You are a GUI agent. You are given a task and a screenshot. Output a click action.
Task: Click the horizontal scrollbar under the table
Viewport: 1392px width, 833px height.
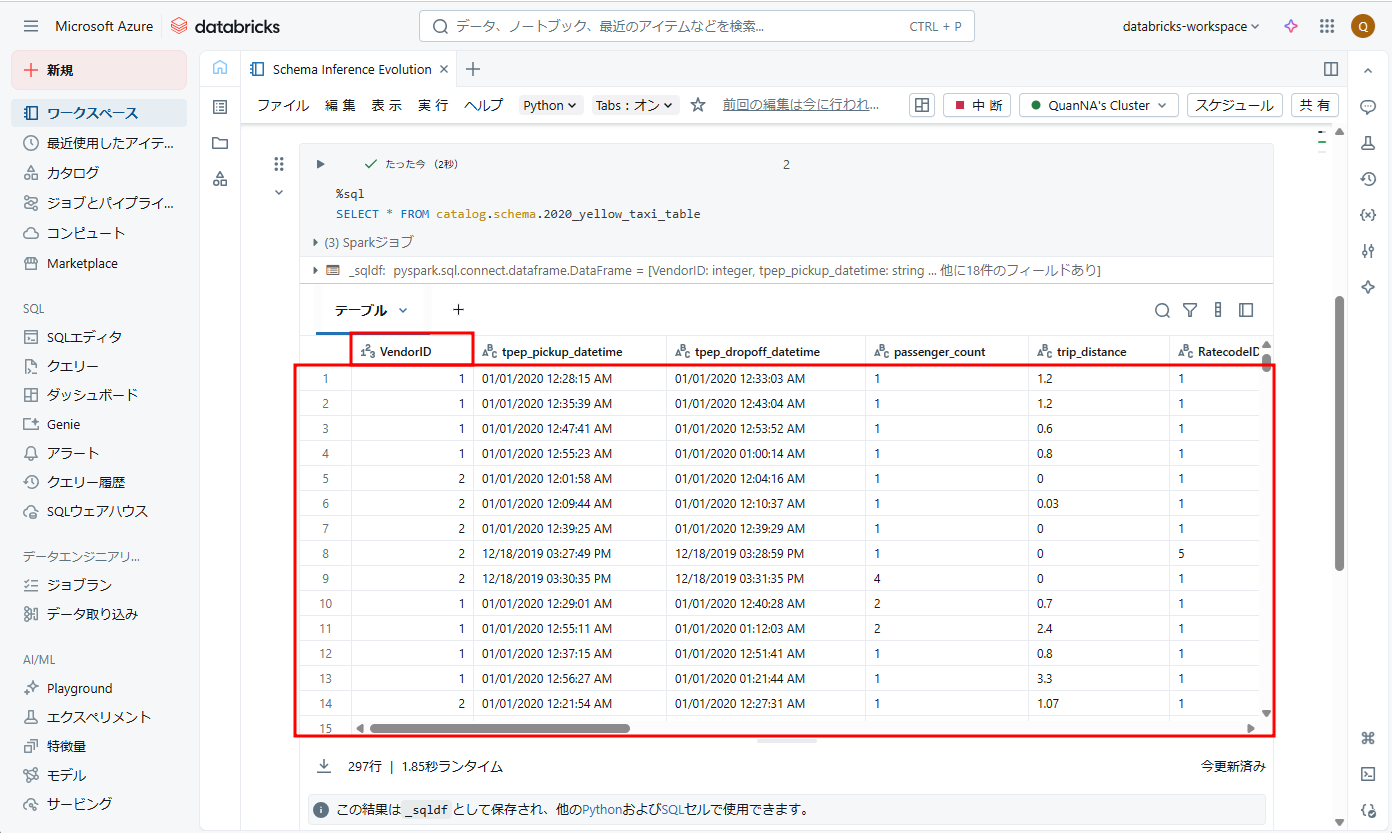pyautogui.click(x=499, y=728)
